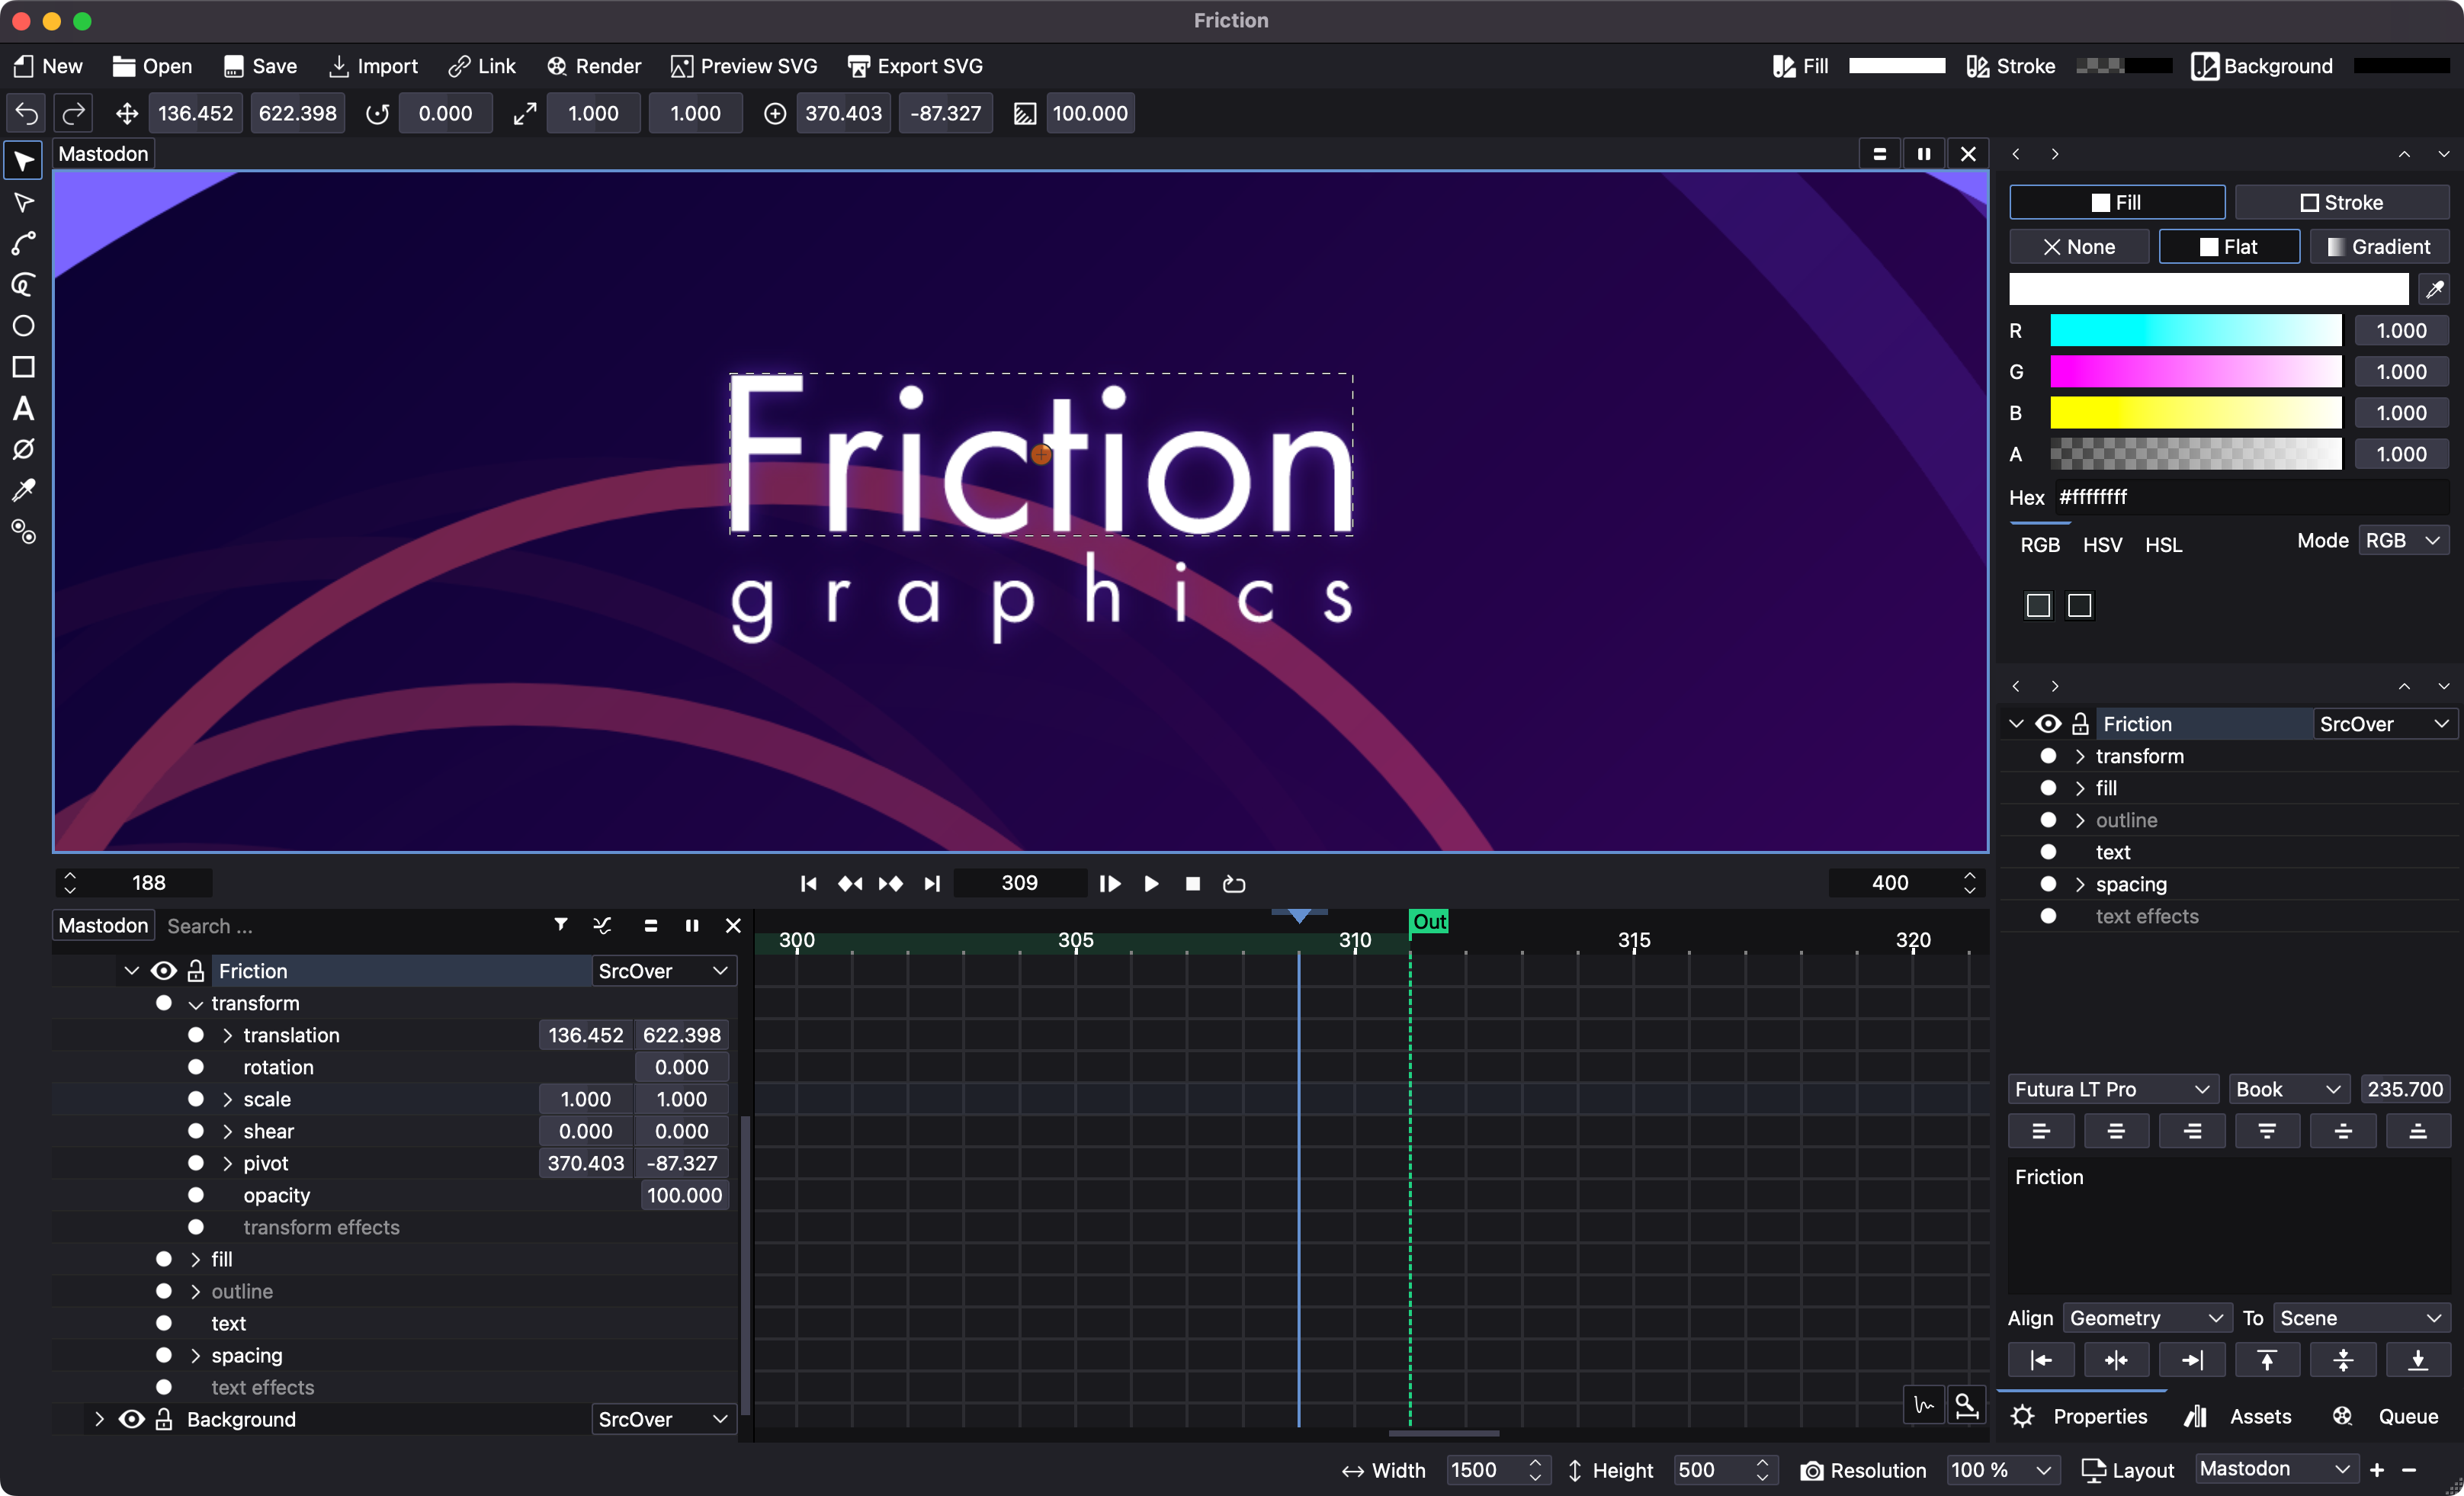Open the Align Geometry dropdown
Image resolution: width=2464 pixels, height=1496 pixels.
(x=2145, y=1318)
